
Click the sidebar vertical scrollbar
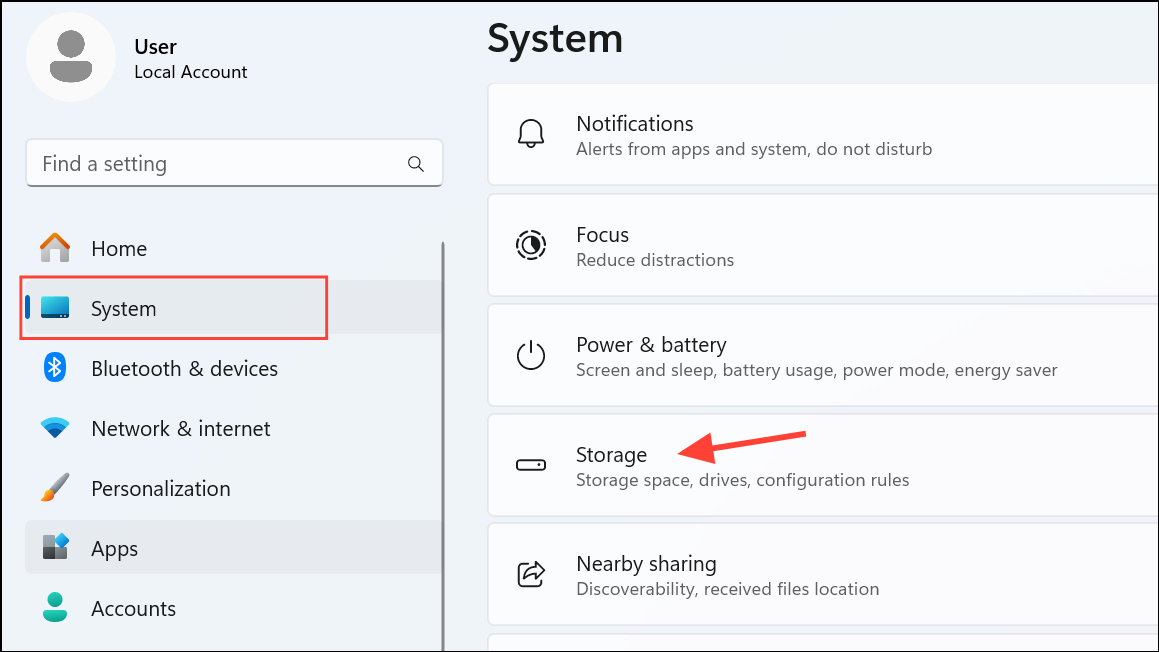click(443, 440)
